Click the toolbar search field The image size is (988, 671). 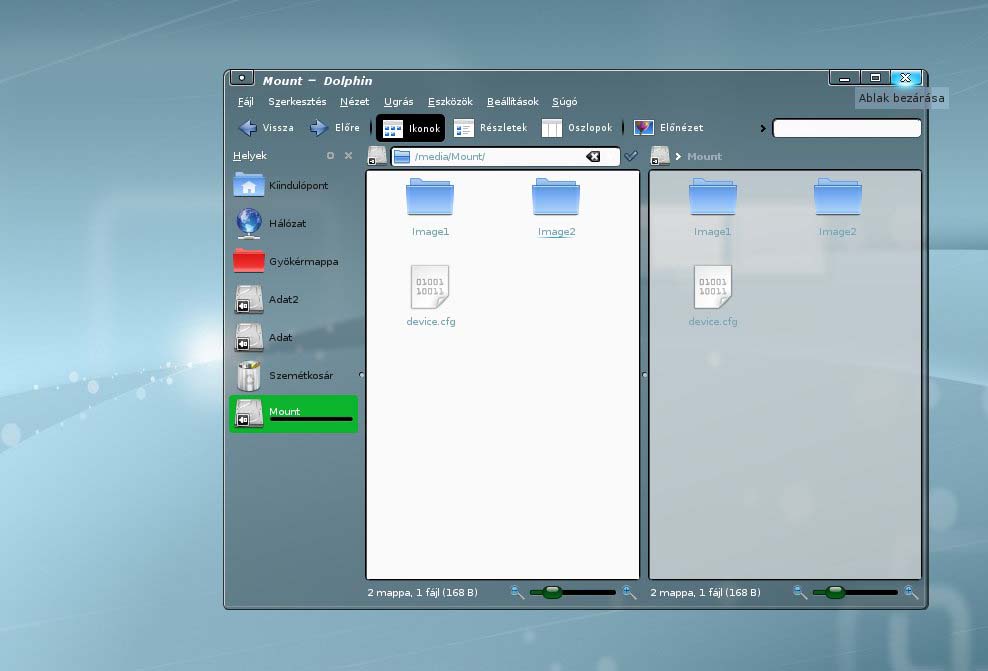click(847, 128)
